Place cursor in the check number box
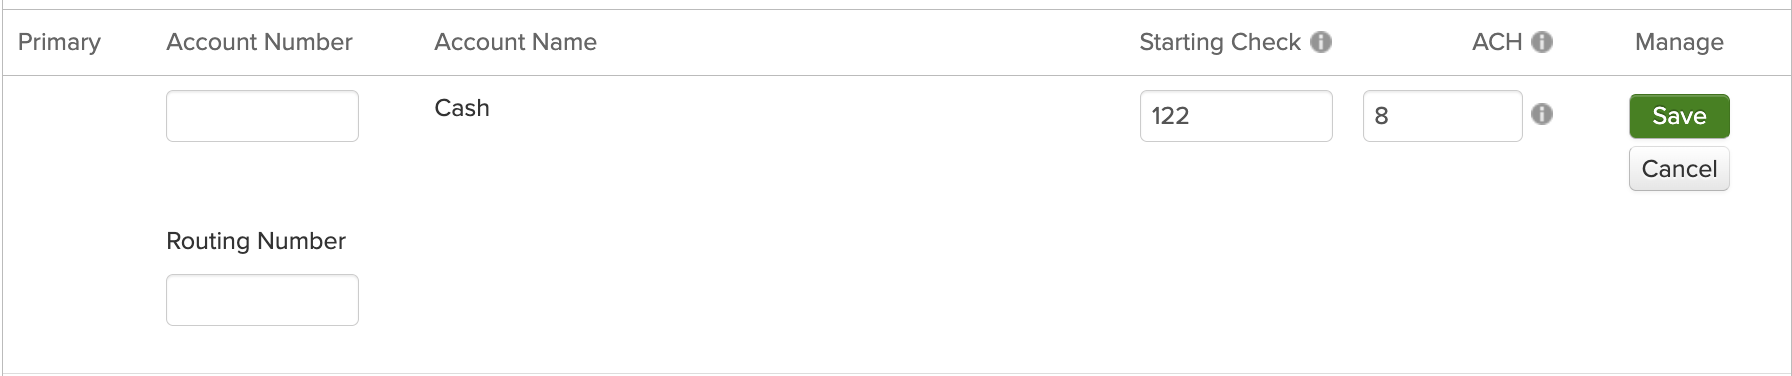The height and width of the screenshot is (376, 1792). [1236, 116]
